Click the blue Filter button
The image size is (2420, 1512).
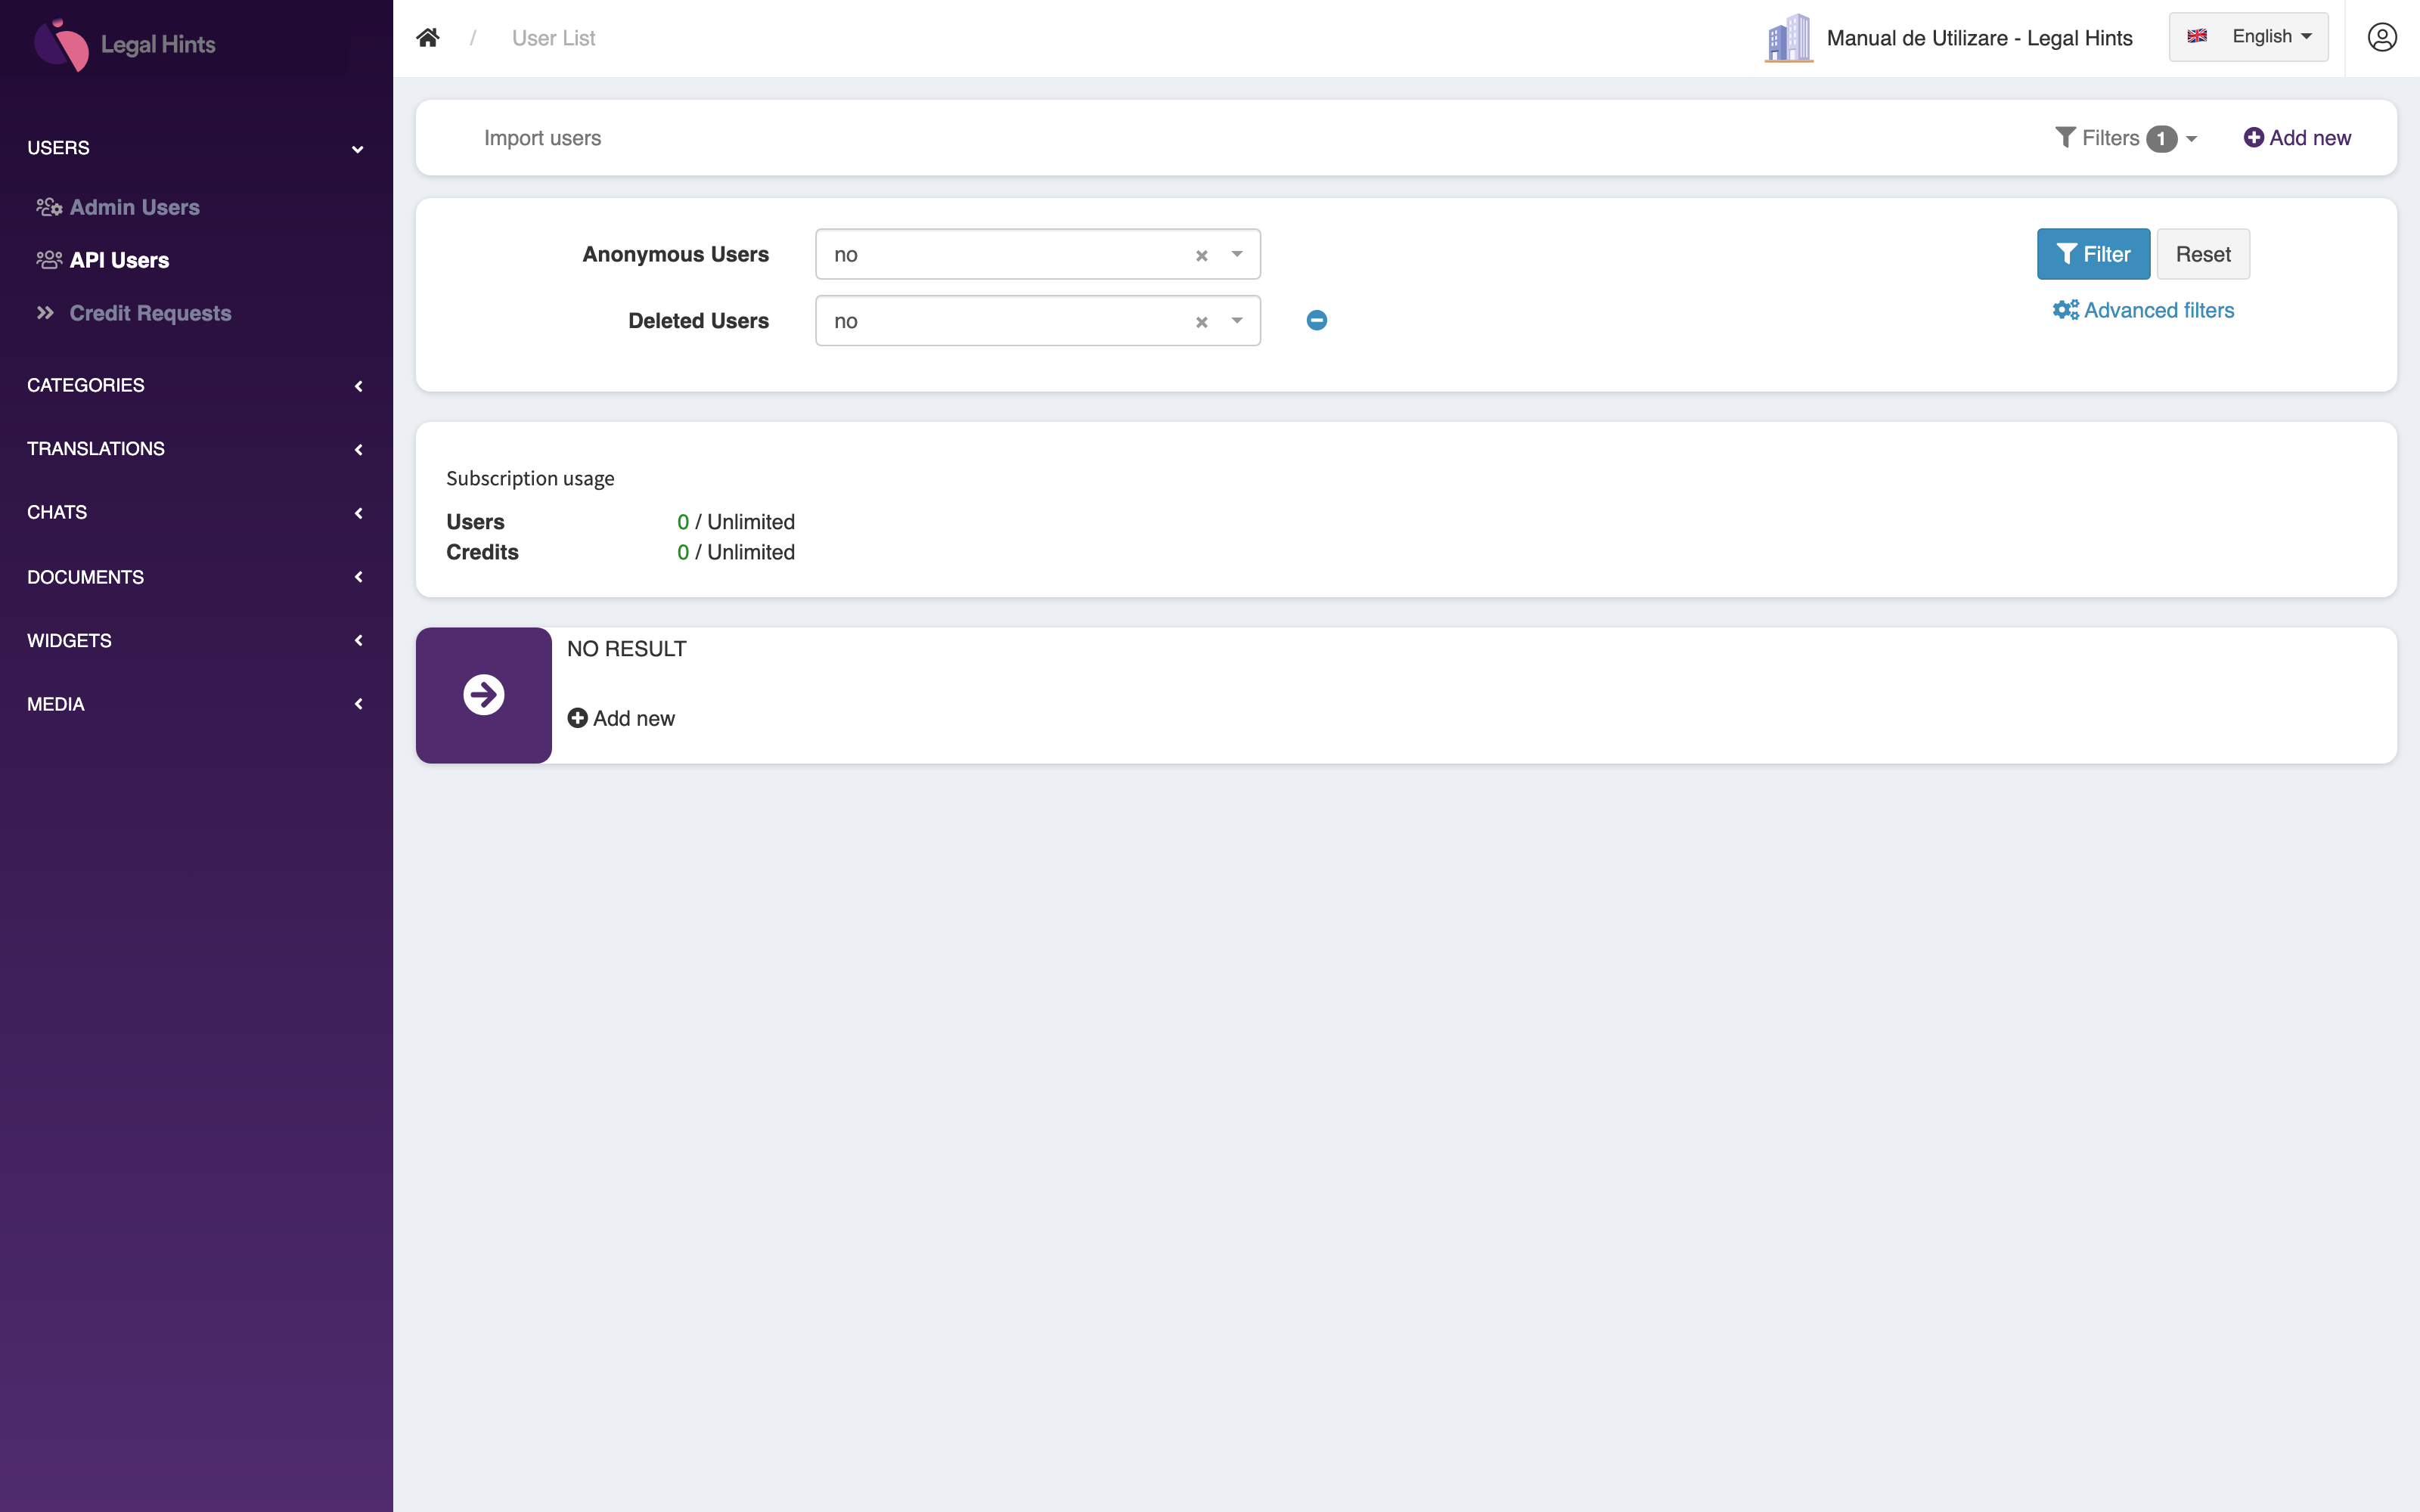2093,254
